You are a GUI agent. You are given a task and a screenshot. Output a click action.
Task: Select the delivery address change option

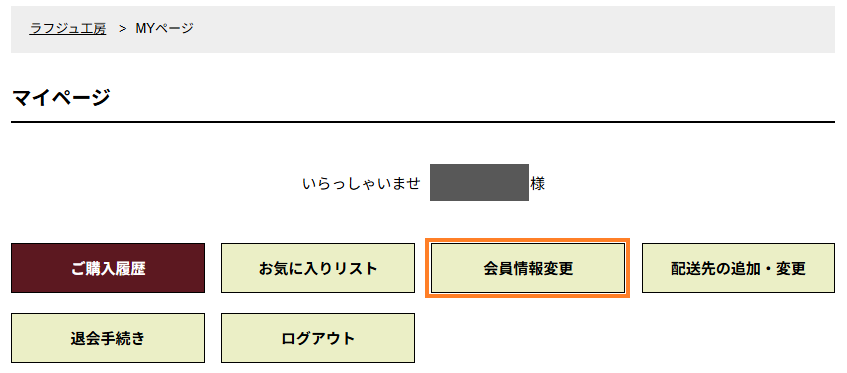(738, 268)
